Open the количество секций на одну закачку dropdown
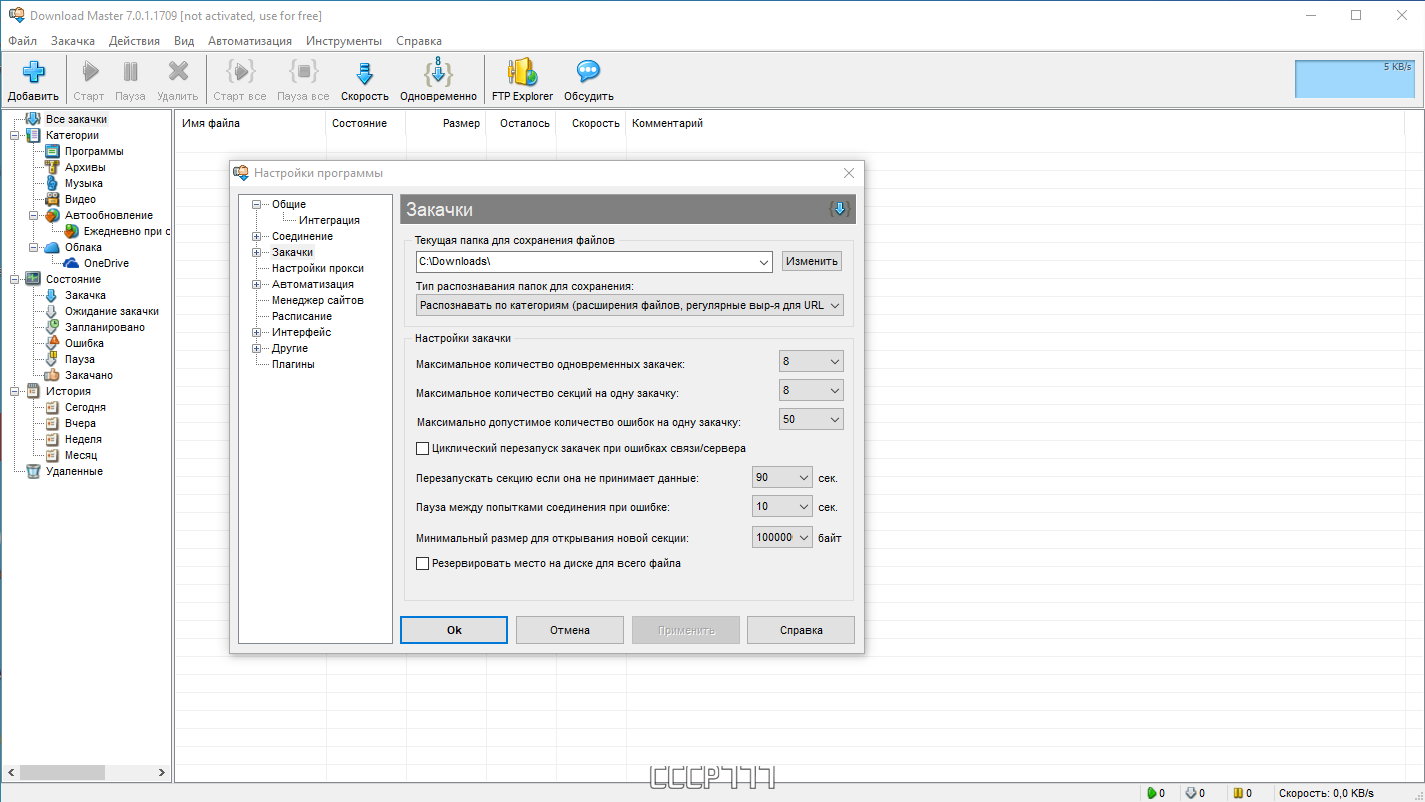Image resolution: width=1425 pixels, height=802 pixels. 811,390
